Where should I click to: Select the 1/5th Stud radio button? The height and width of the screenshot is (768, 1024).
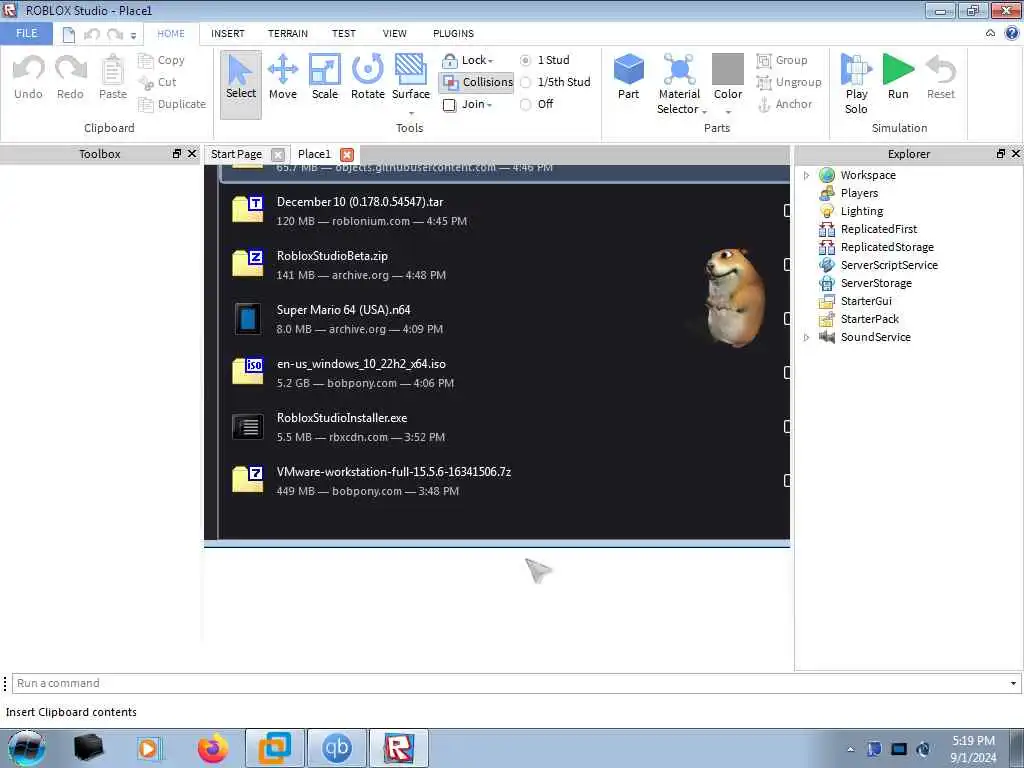526,82
